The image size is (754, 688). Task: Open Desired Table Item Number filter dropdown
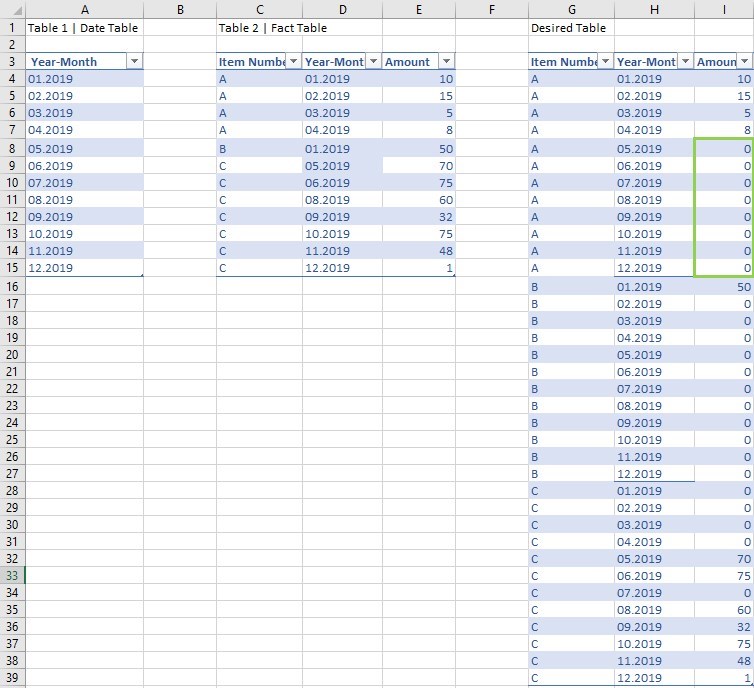click(605, 62)
